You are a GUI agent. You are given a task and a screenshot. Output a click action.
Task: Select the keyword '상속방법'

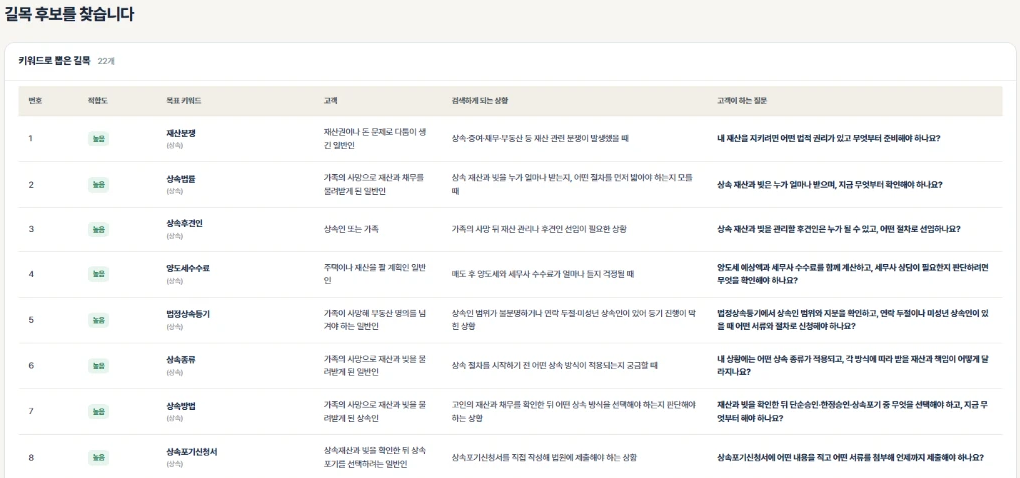tap(181, 406)
